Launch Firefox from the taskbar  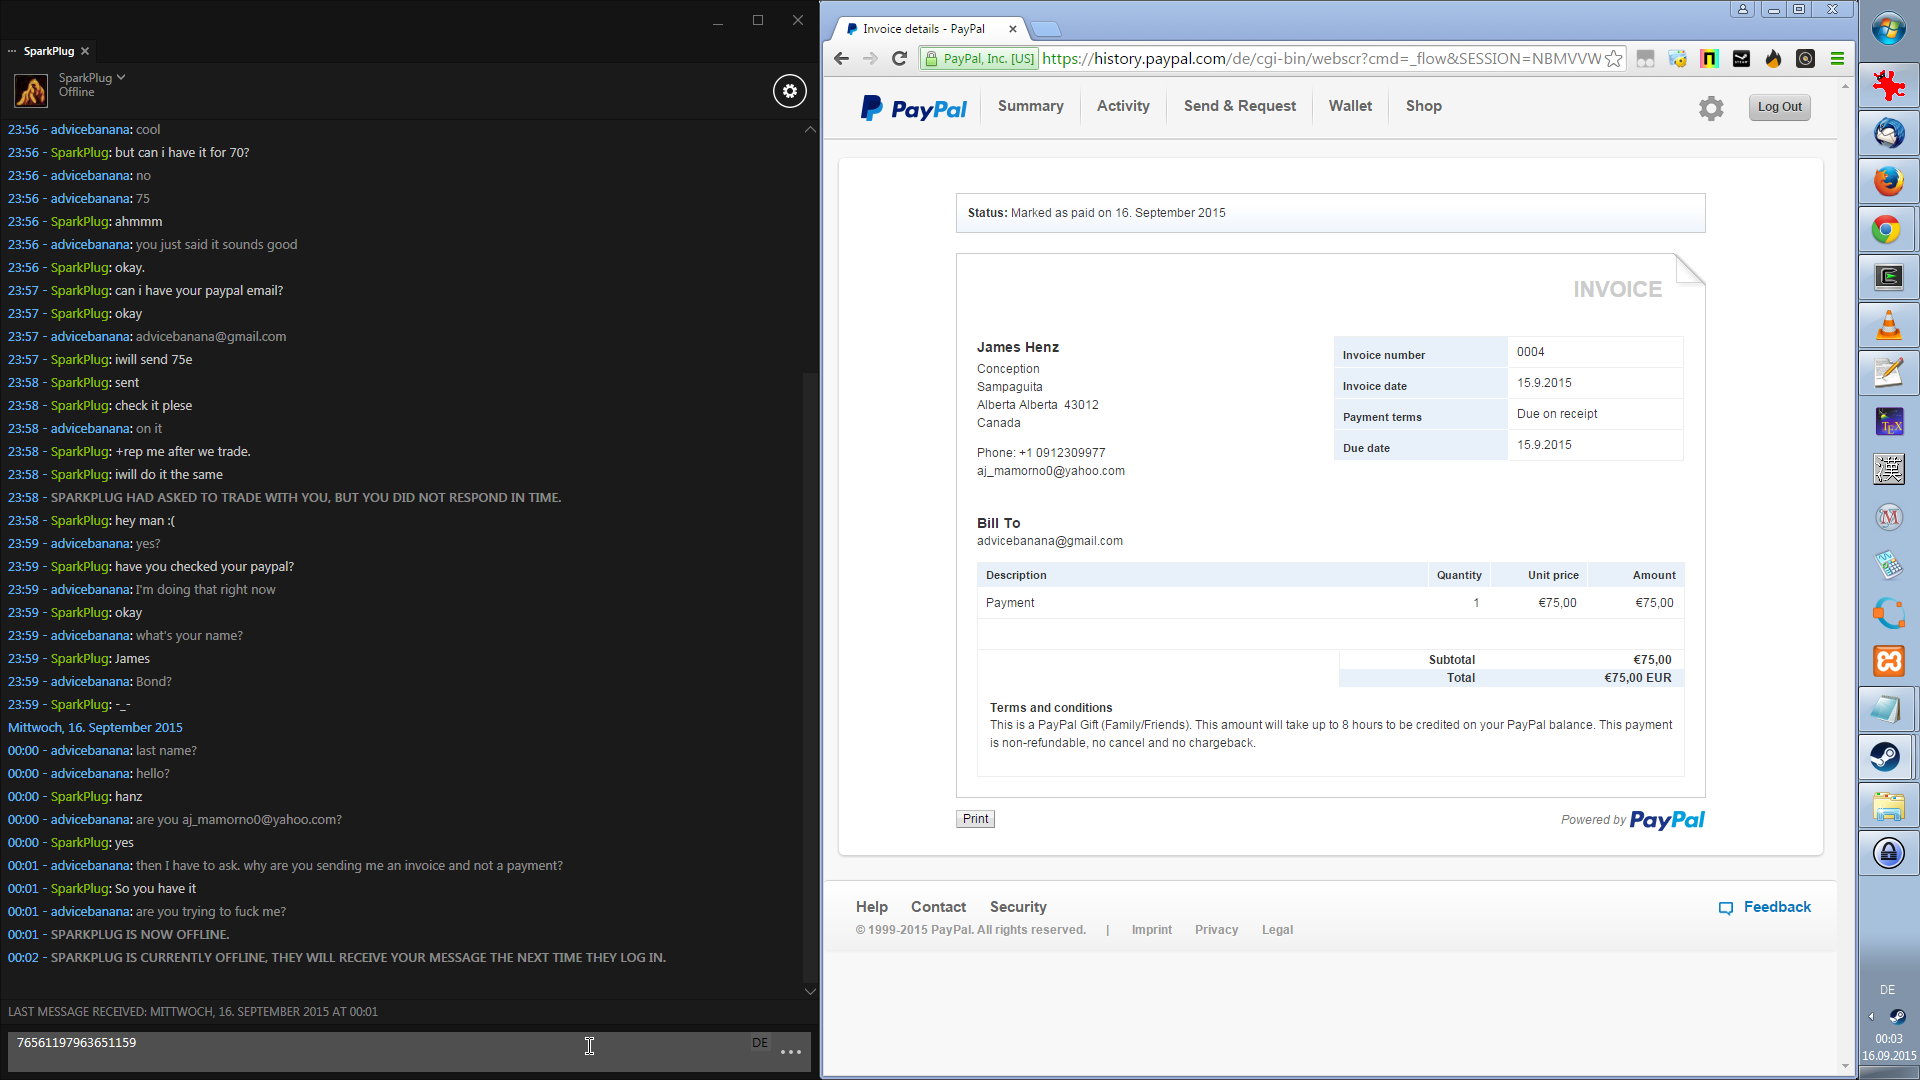pos(1888,182)
